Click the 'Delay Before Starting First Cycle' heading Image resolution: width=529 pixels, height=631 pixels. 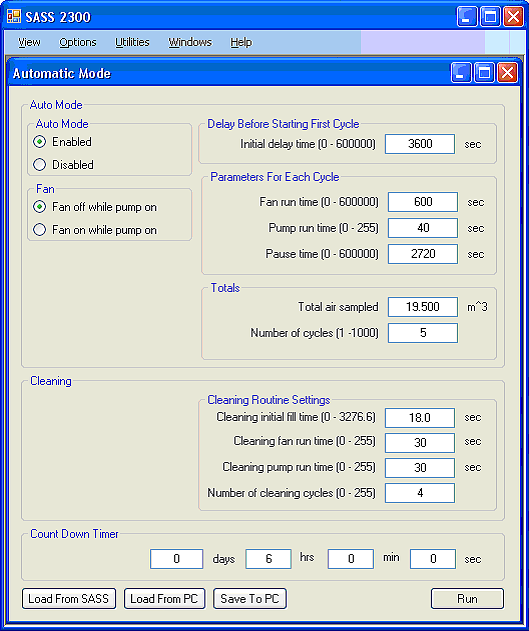coord(283,124)
